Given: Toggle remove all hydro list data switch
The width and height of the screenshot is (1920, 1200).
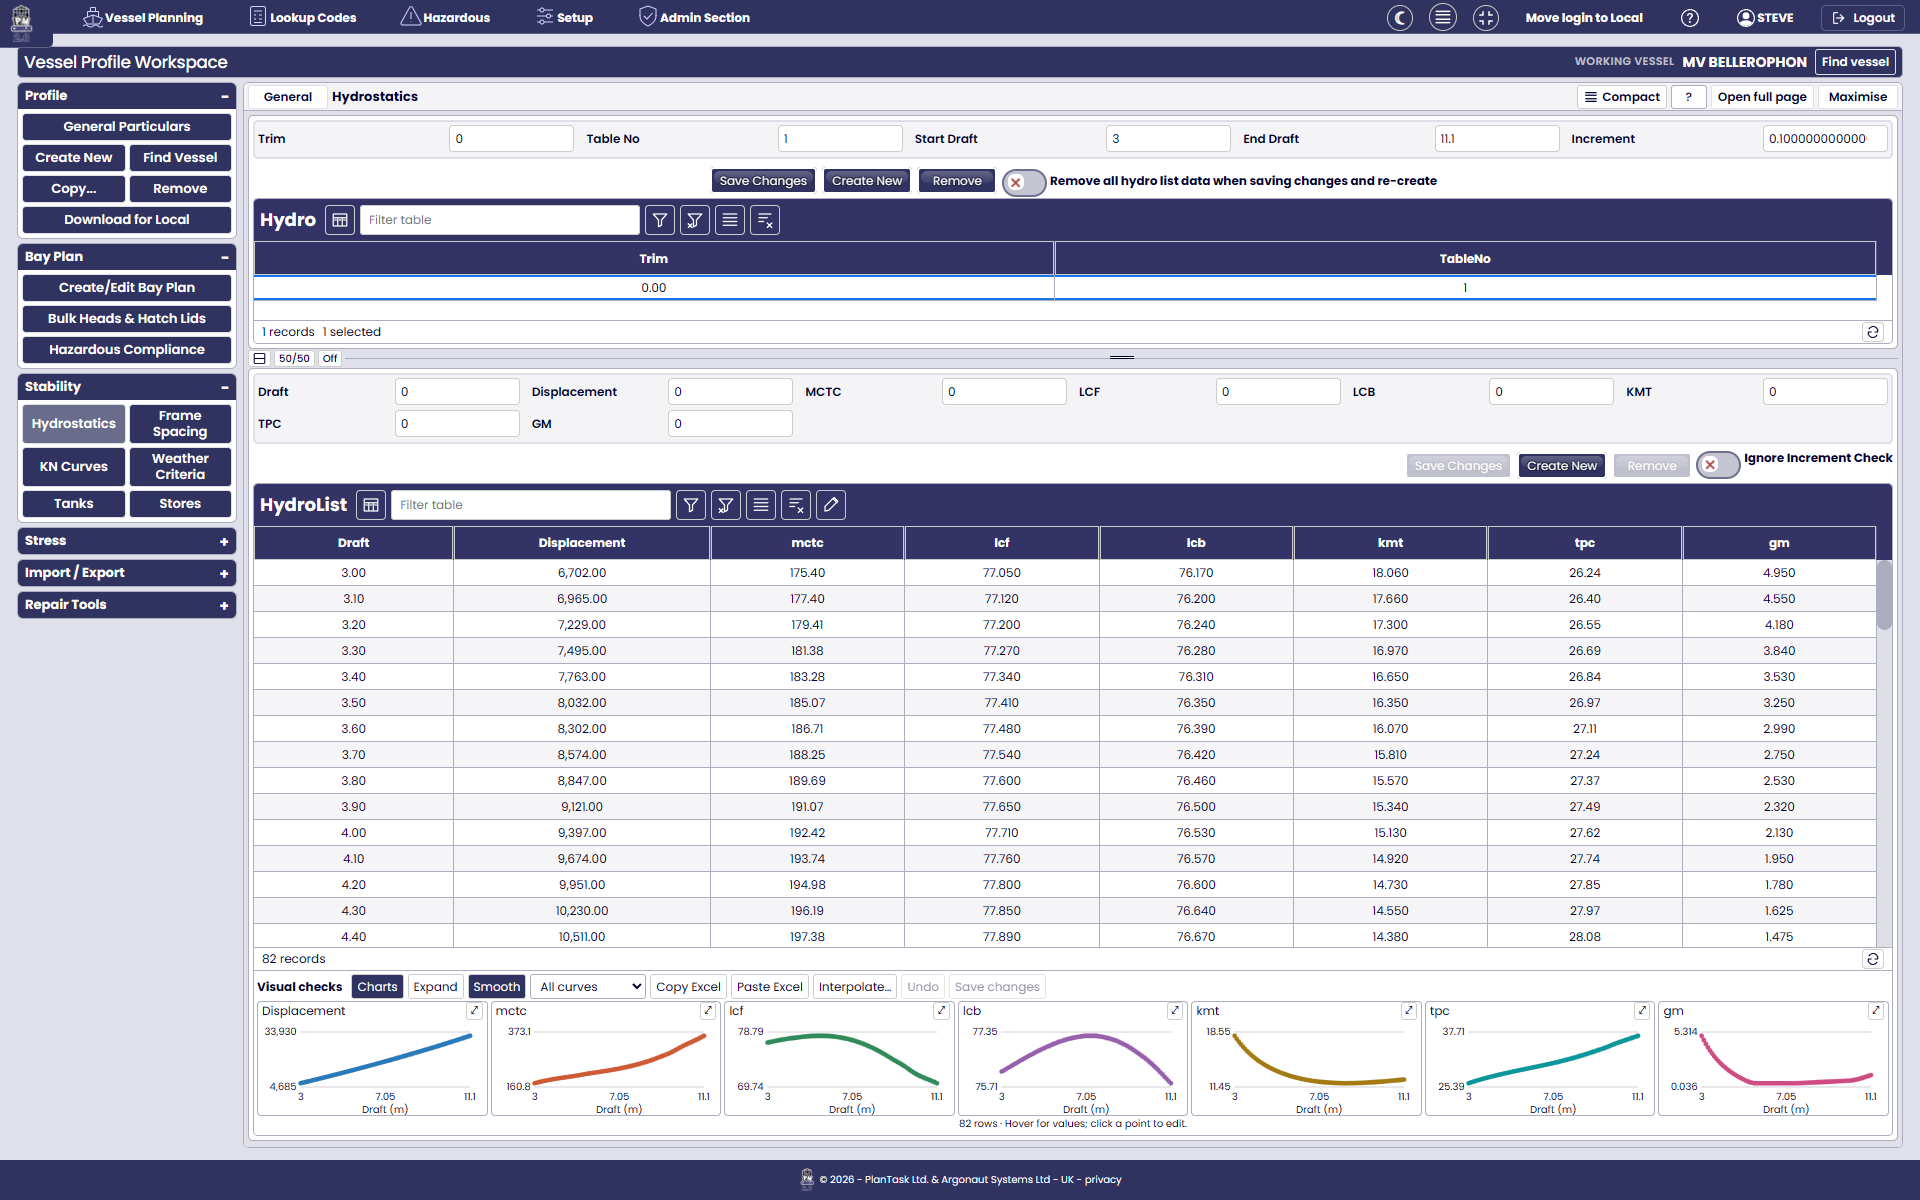Looking at the screenshot, I should (x=1023, y=182).
